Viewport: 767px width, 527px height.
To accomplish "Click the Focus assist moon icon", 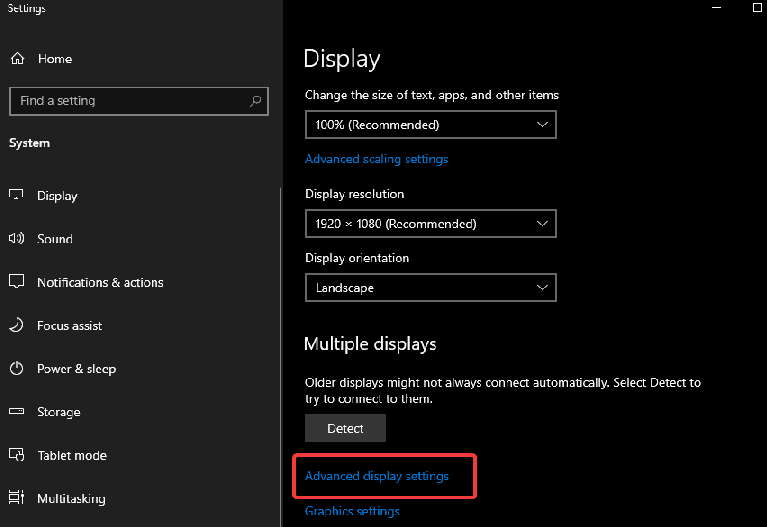I will click(16, 325).
